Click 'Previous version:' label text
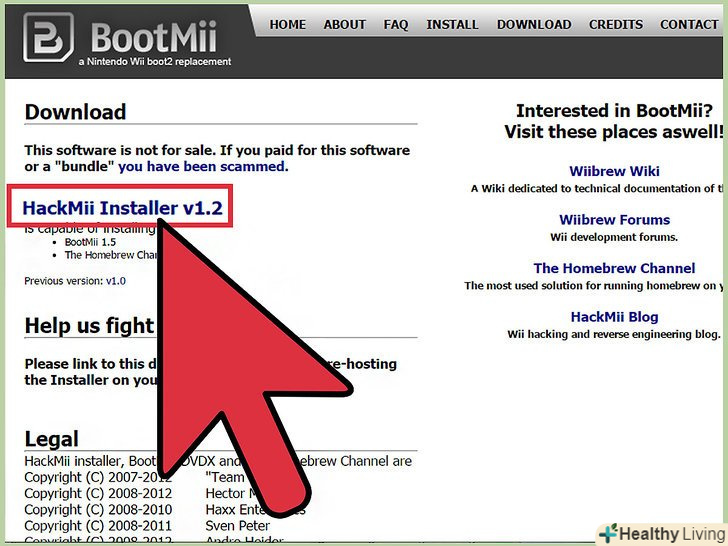Image resolution: width=728 pixels, height=546 pixels. pyautogui.click(x=64, y=281)
